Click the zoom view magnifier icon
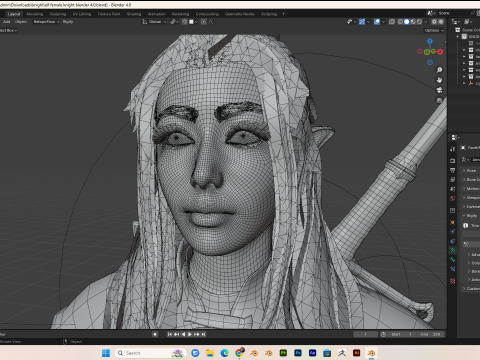 pos(439,70)
